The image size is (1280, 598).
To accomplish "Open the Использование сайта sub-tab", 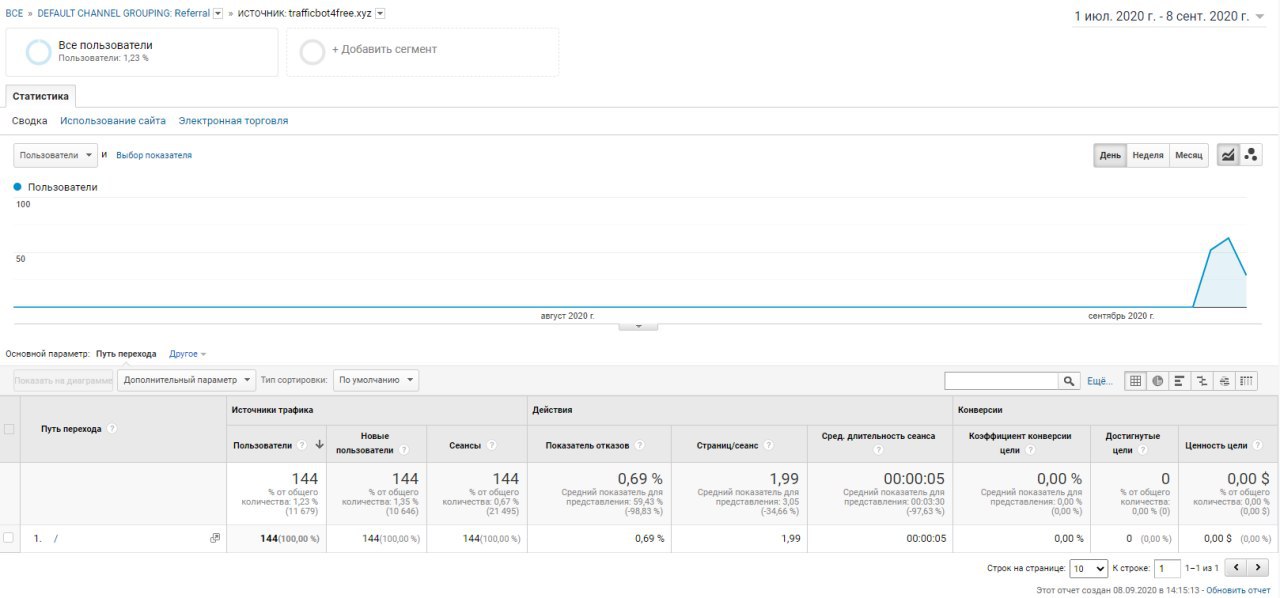I will (x=113, y=121).
